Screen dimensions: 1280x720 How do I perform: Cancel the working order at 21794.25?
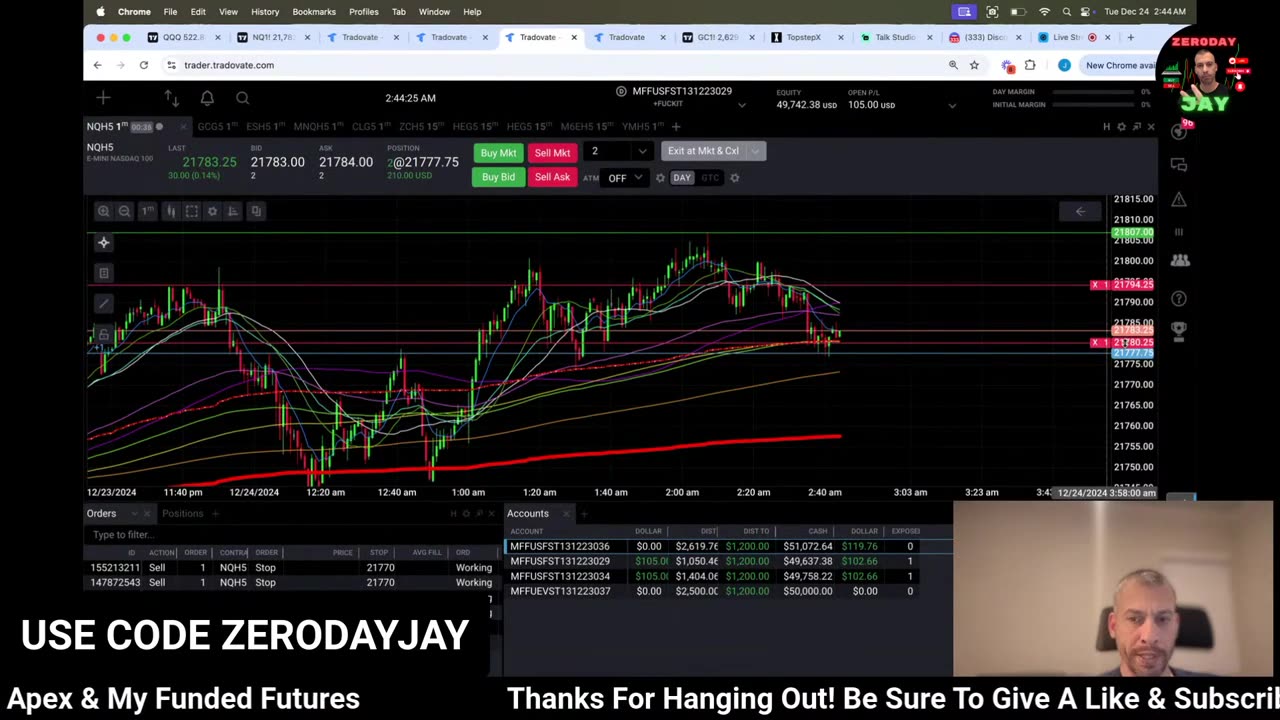pyautogui.click(x=1095, y=285)
